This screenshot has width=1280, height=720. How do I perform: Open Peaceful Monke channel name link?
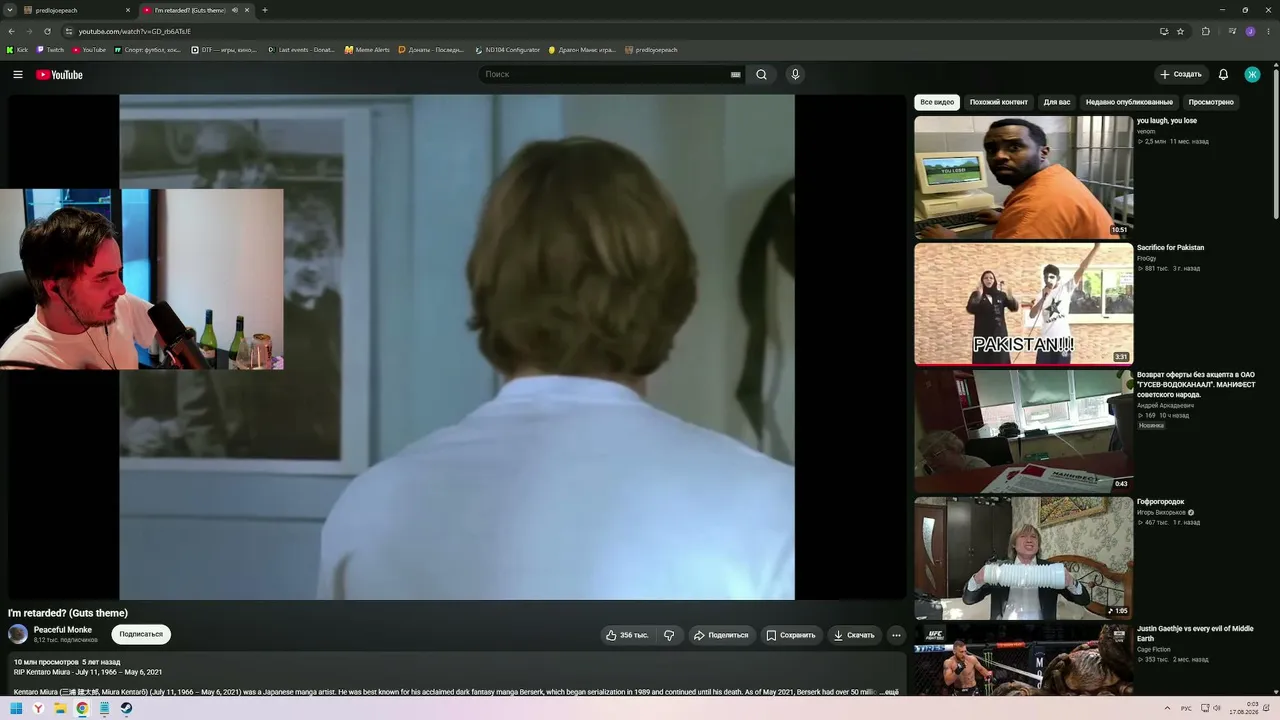point(63,630)
